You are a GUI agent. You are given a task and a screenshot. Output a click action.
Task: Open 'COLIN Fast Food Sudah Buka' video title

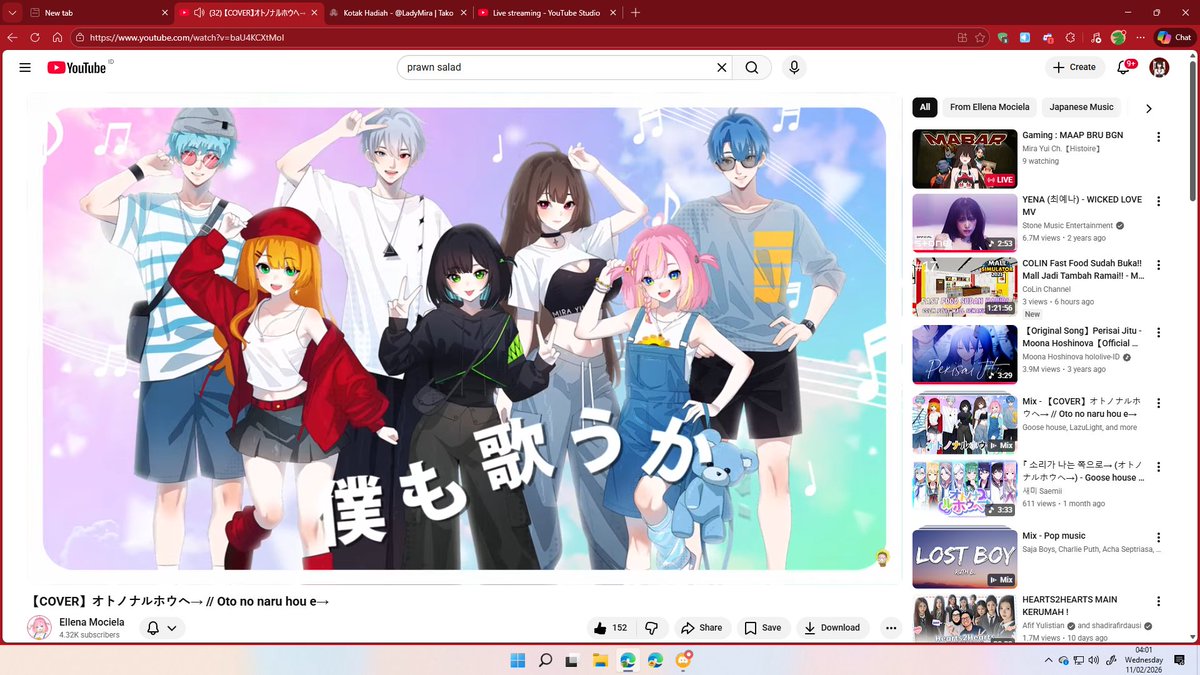coord(1083,270)
